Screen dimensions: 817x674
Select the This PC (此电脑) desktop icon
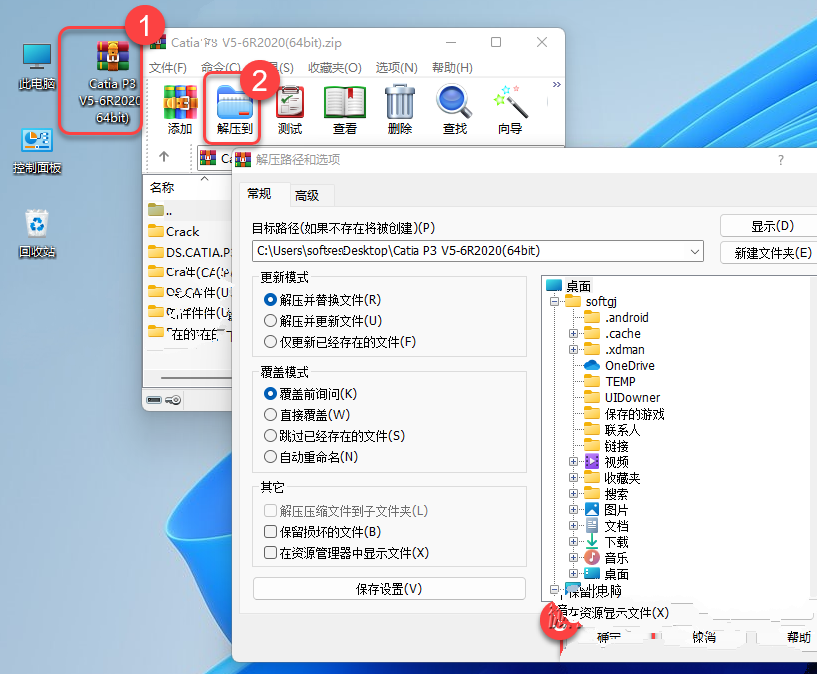tap(36, 67)
